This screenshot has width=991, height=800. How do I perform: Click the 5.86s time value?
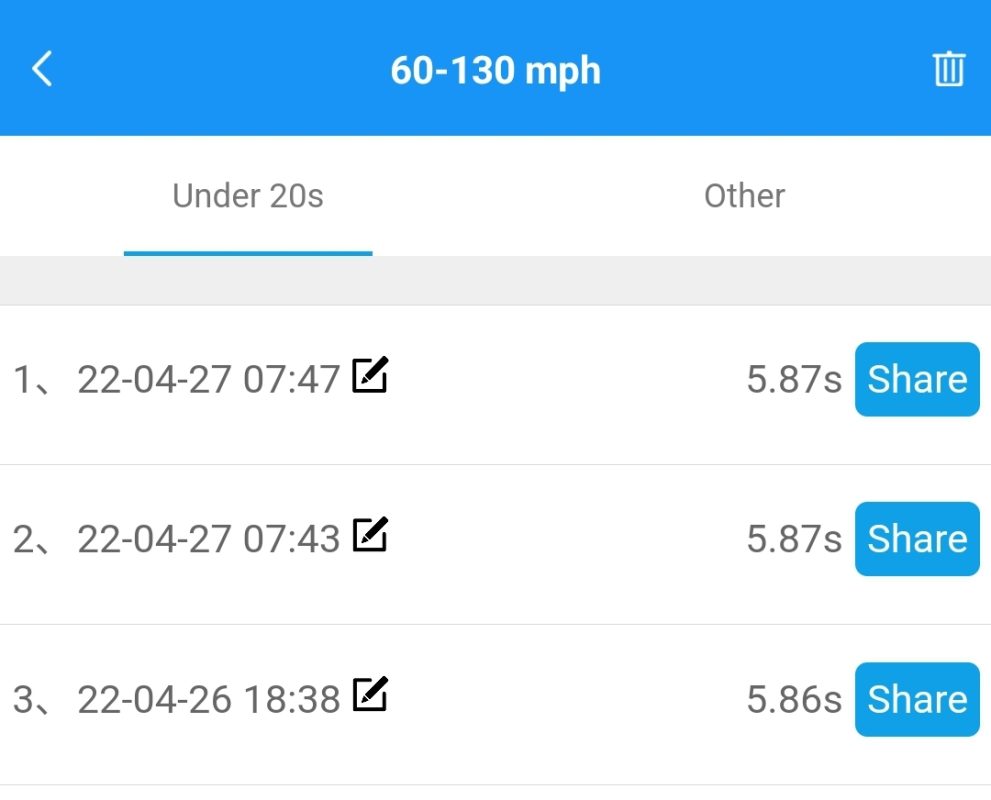click(794, 700)
